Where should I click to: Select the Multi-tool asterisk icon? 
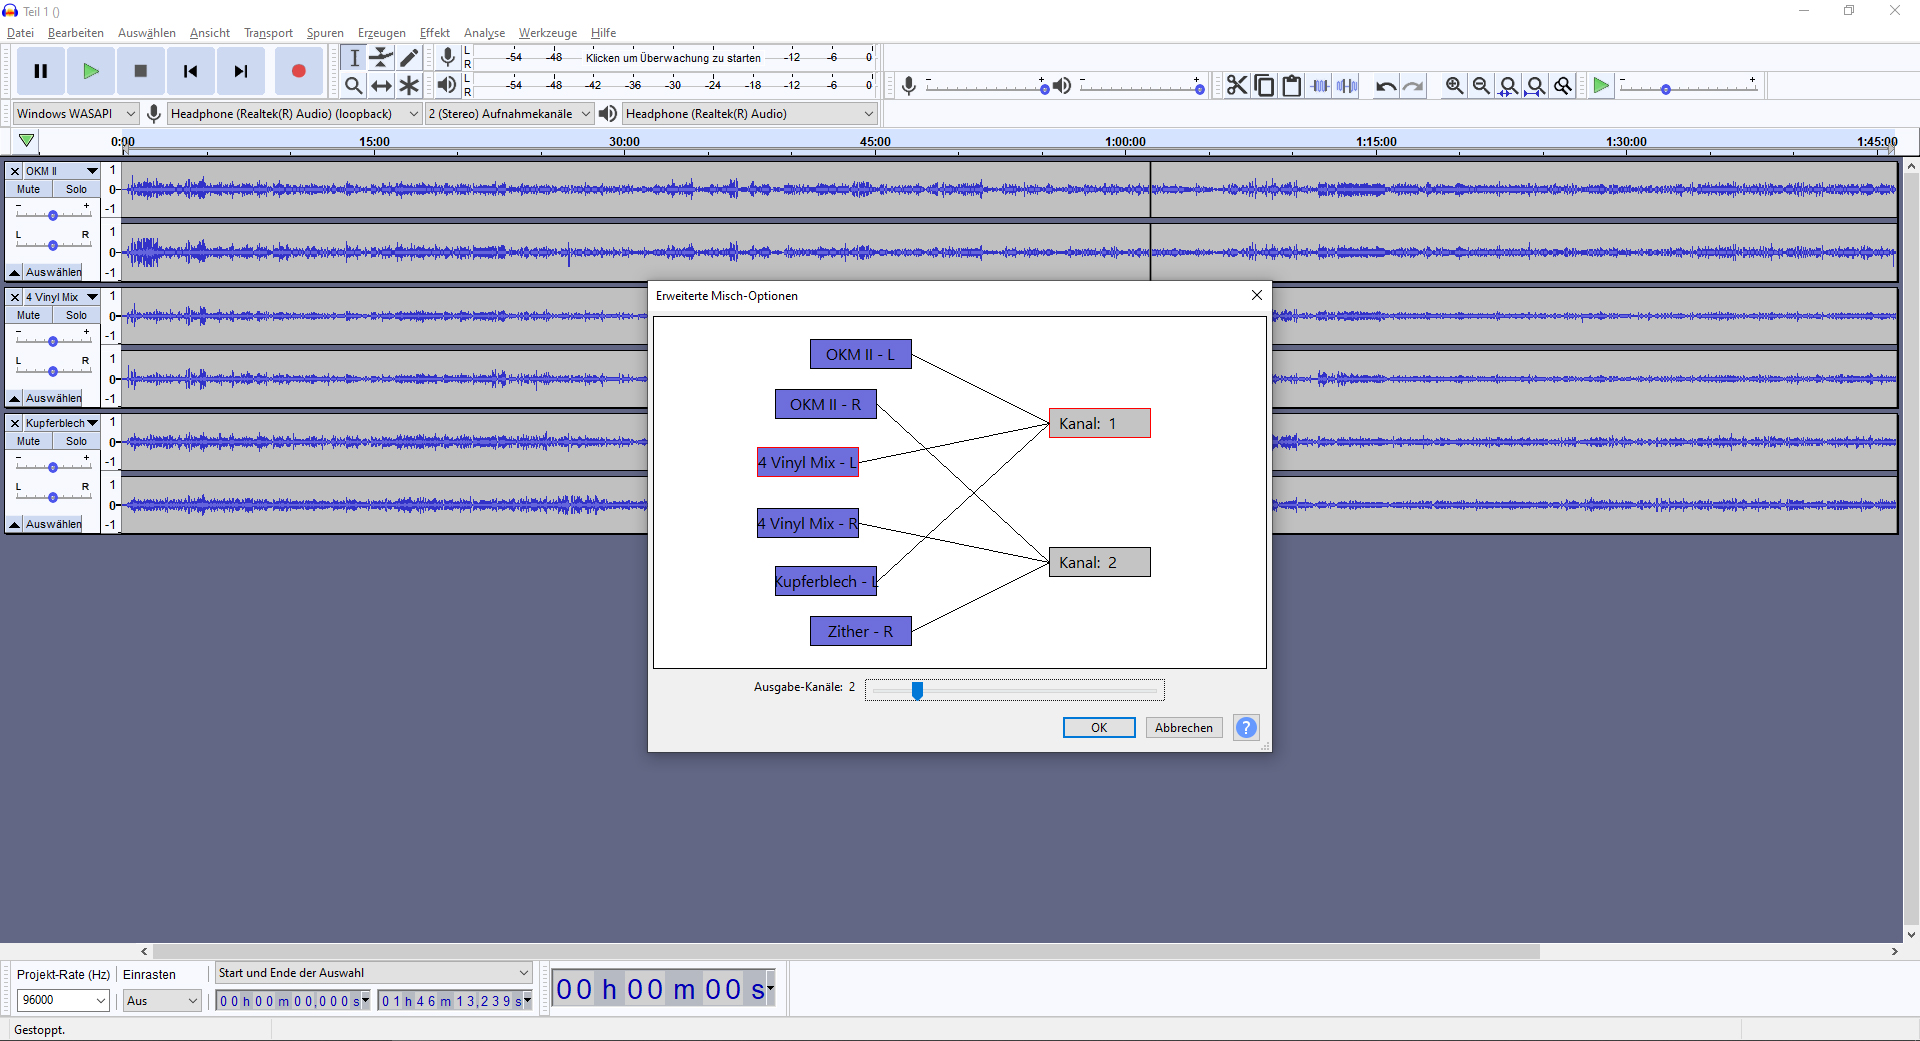409,86
